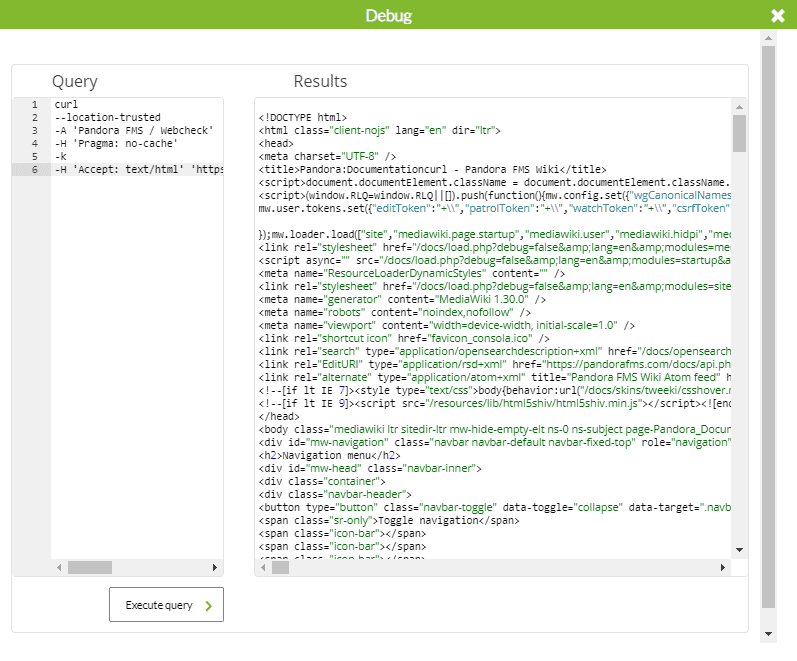Click the '<div class="navbar-header">' result line
This screenshot has width=797, height=661.
pyautogui.click(x=335, y=495)
